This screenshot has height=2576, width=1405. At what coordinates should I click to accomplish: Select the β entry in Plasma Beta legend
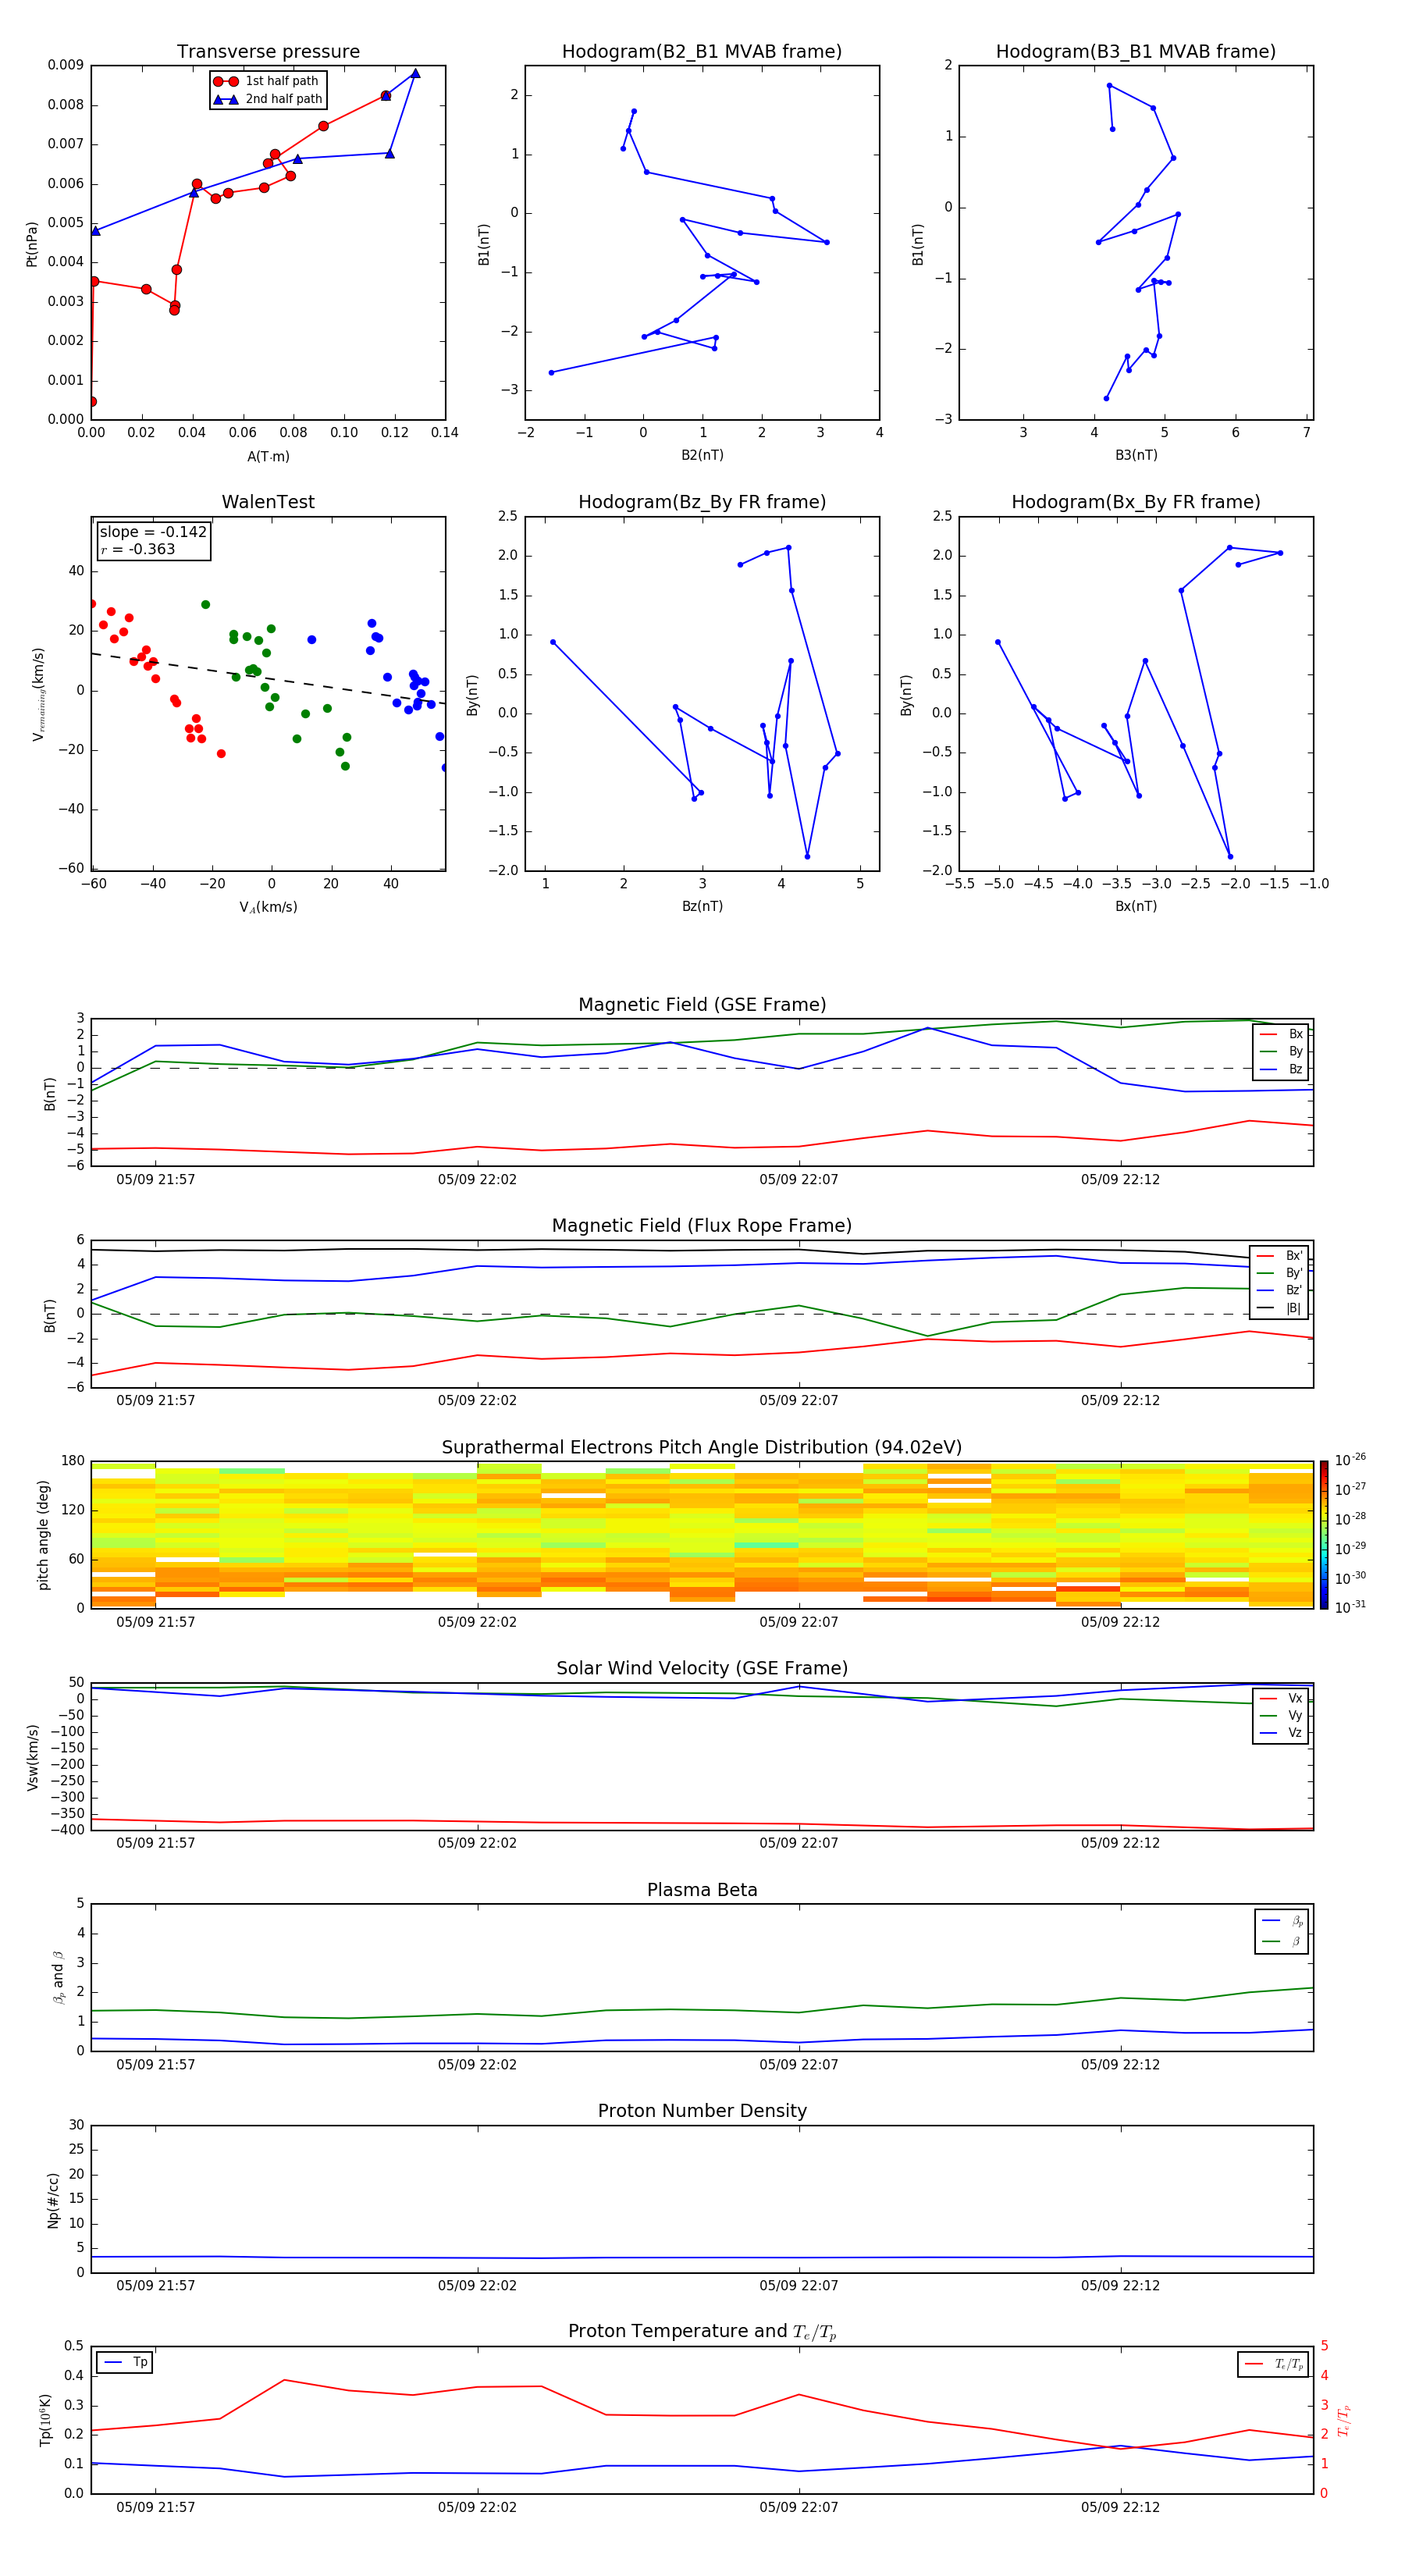click(x=1282, y=1941)
